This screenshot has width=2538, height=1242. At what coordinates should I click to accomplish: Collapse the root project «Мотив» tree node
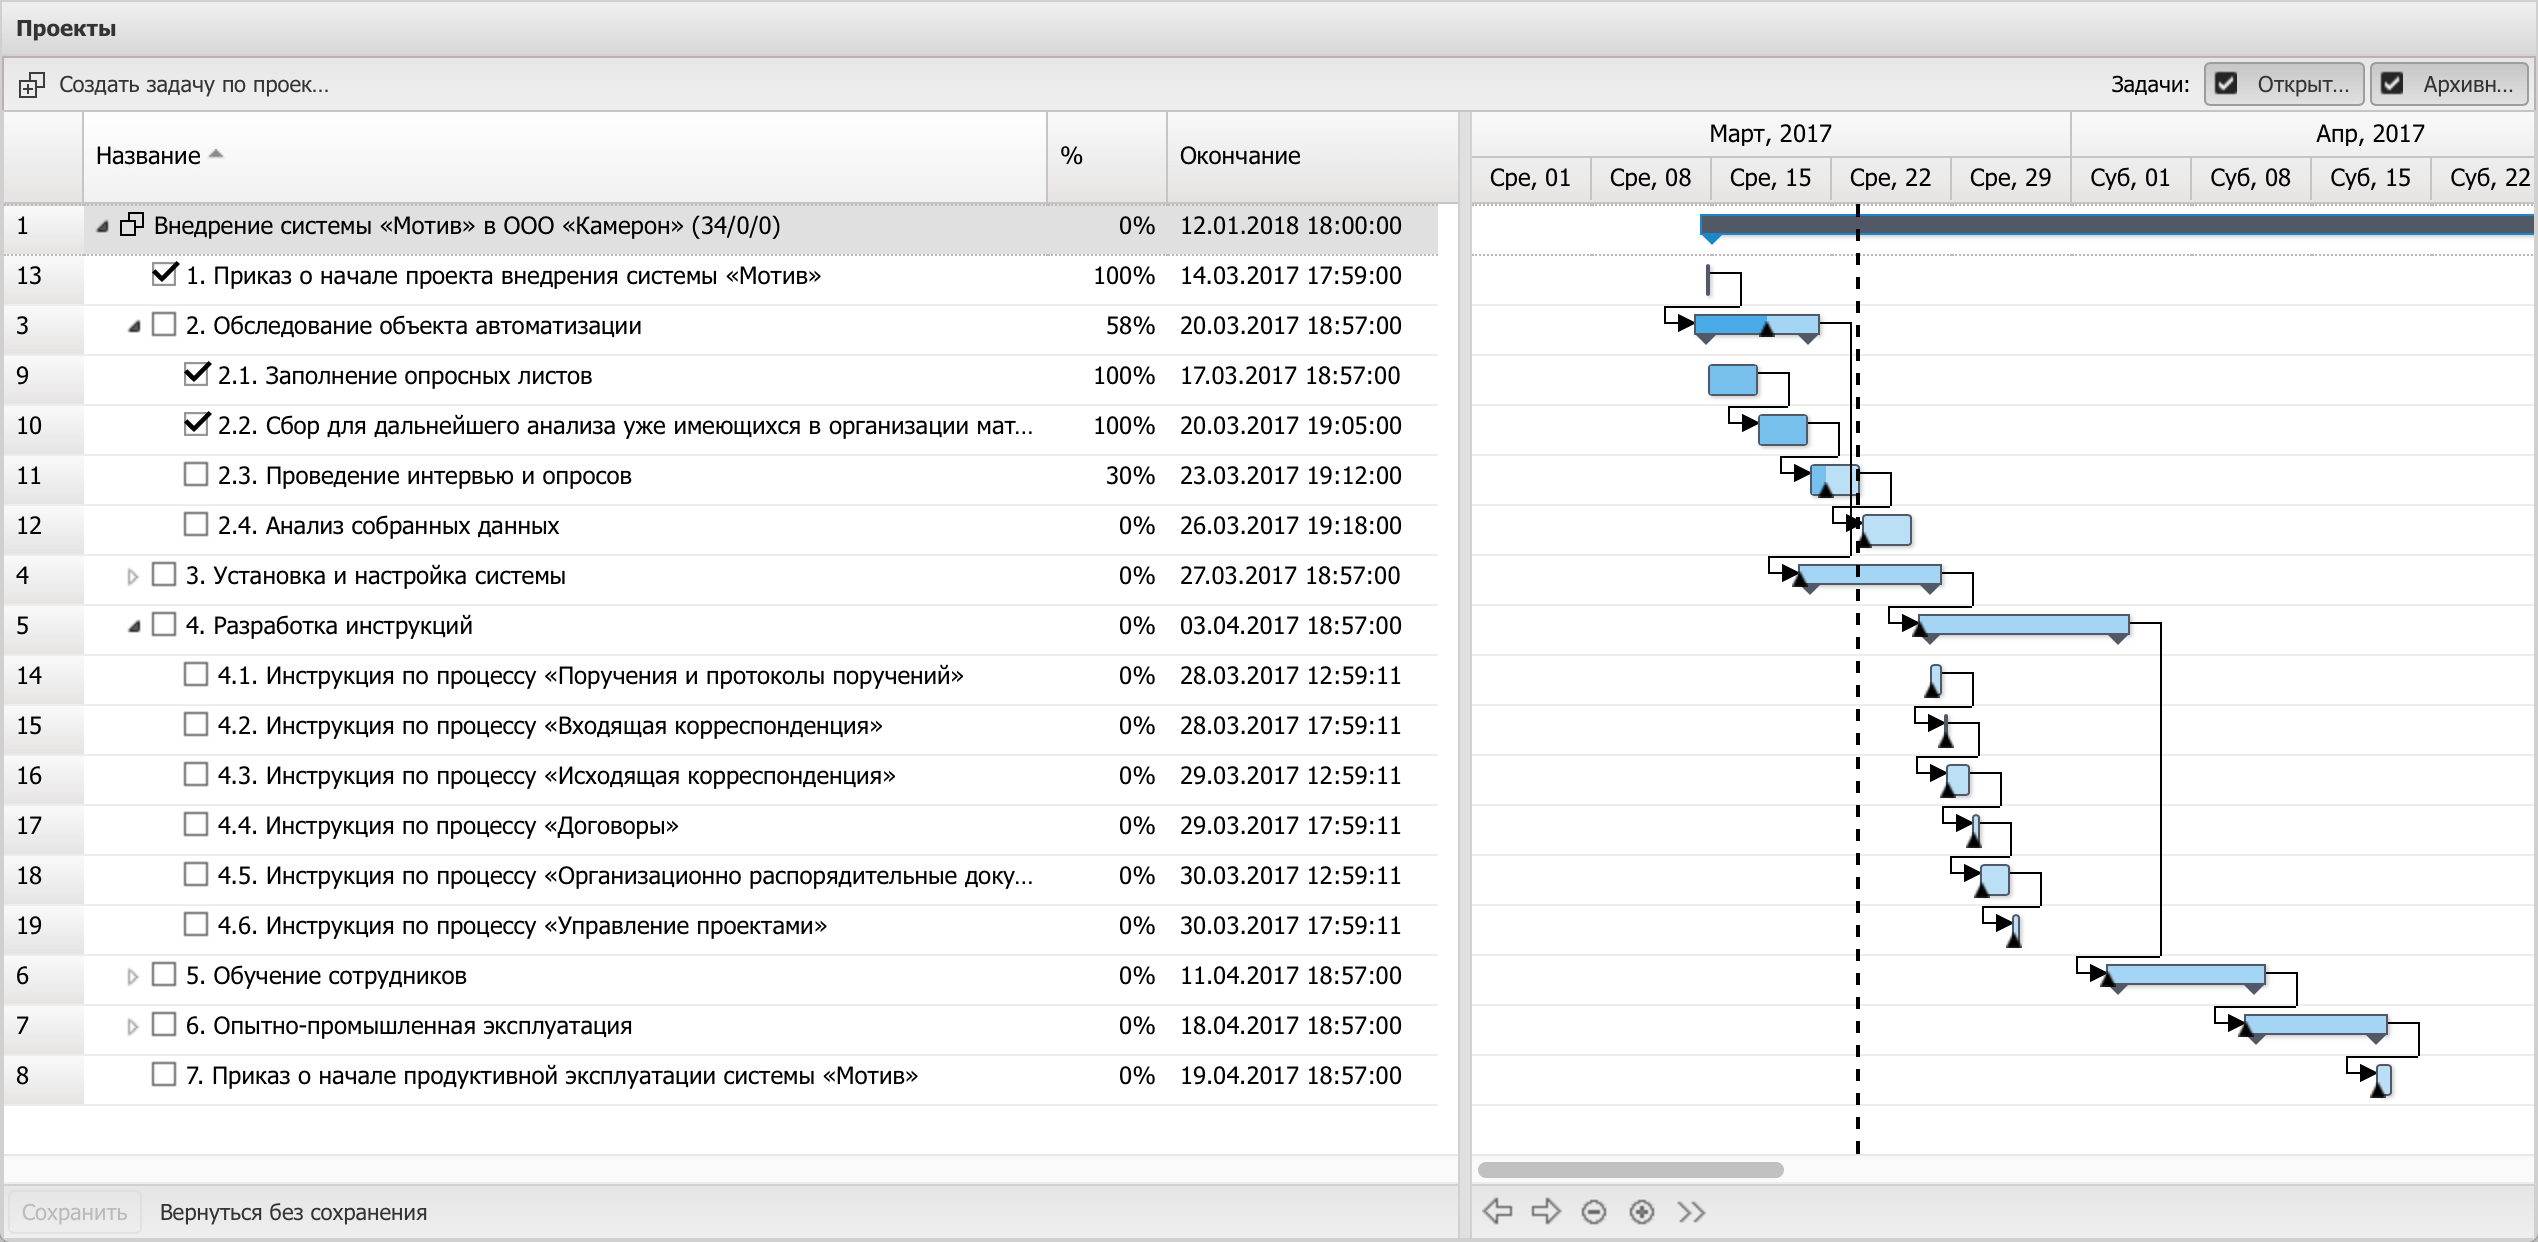point(102,227)
